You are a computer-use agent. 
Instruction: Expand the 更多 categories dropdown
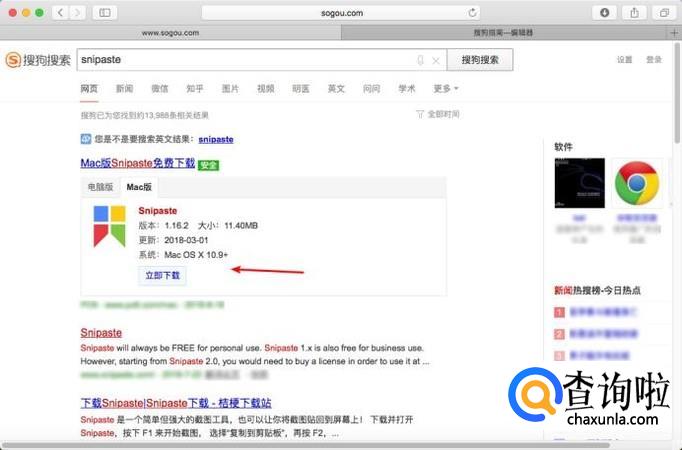pos(446,89)
